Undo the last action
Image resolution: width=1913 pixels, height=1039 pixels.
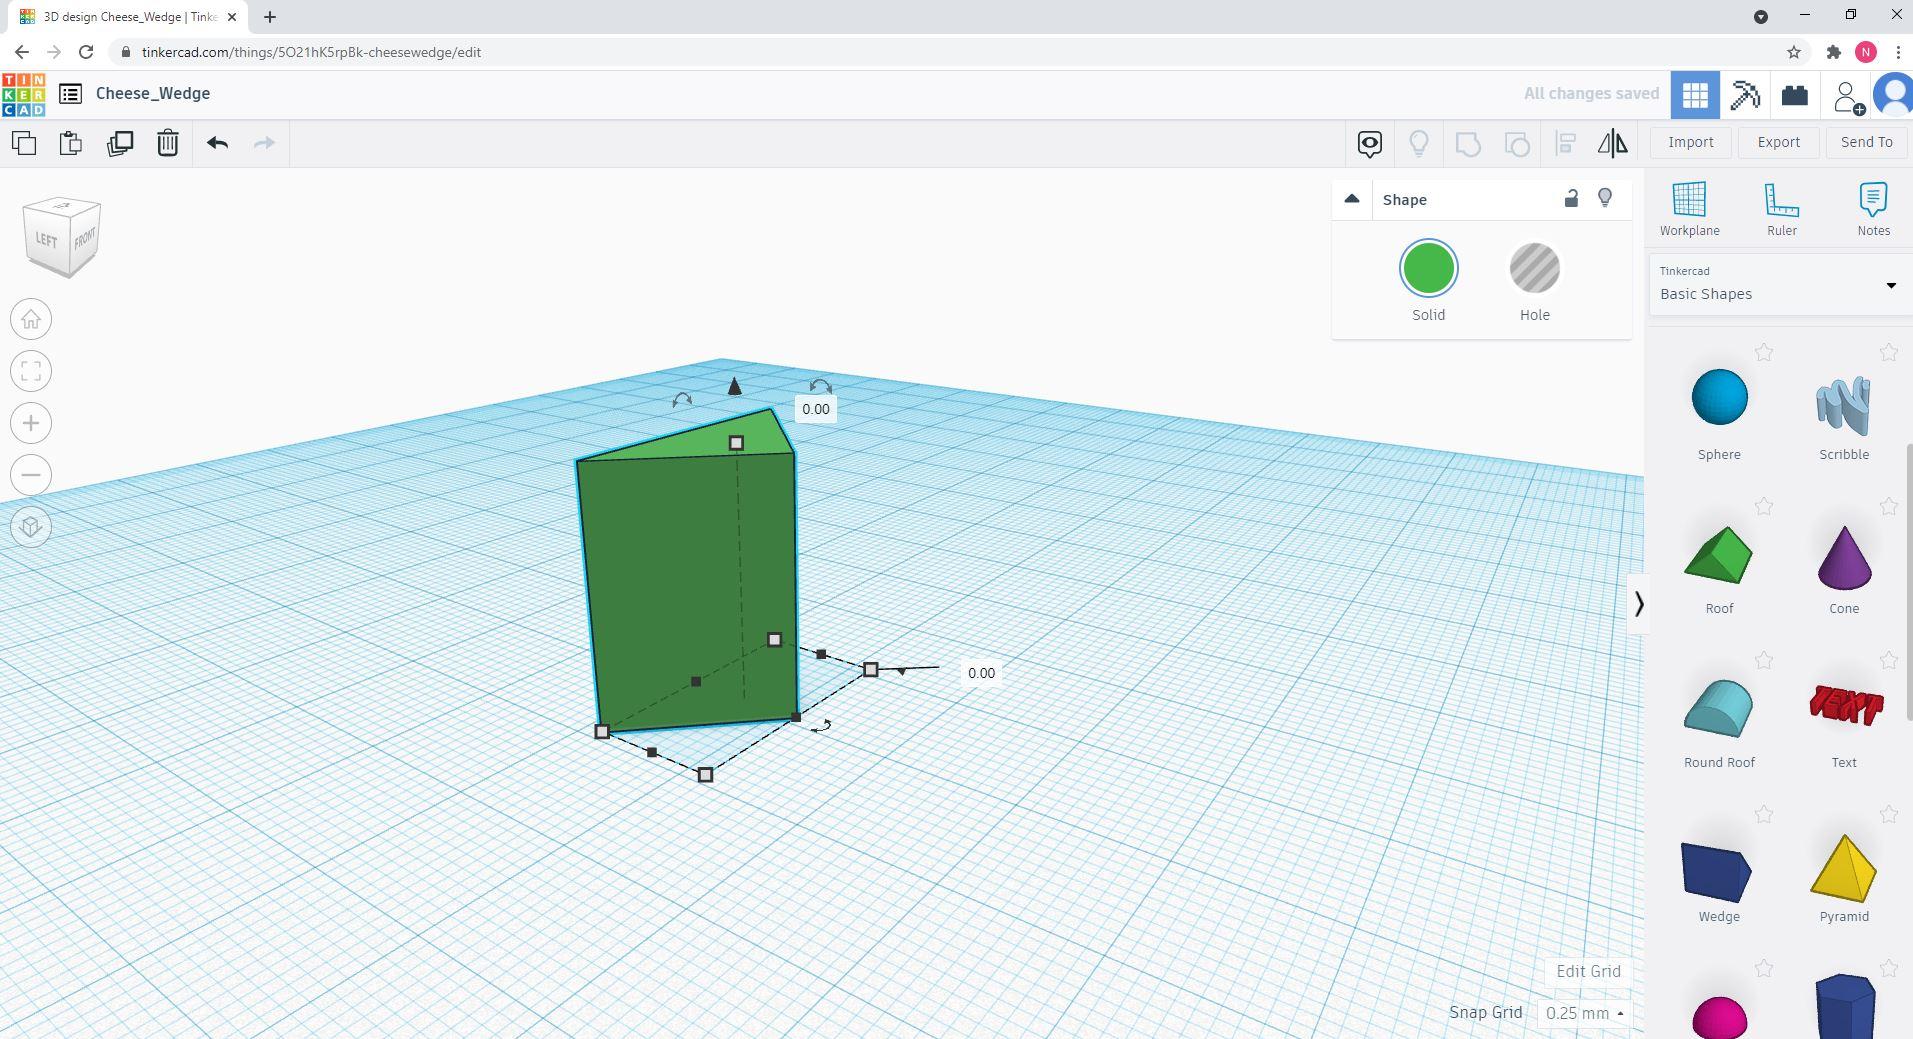click(217, 143)
